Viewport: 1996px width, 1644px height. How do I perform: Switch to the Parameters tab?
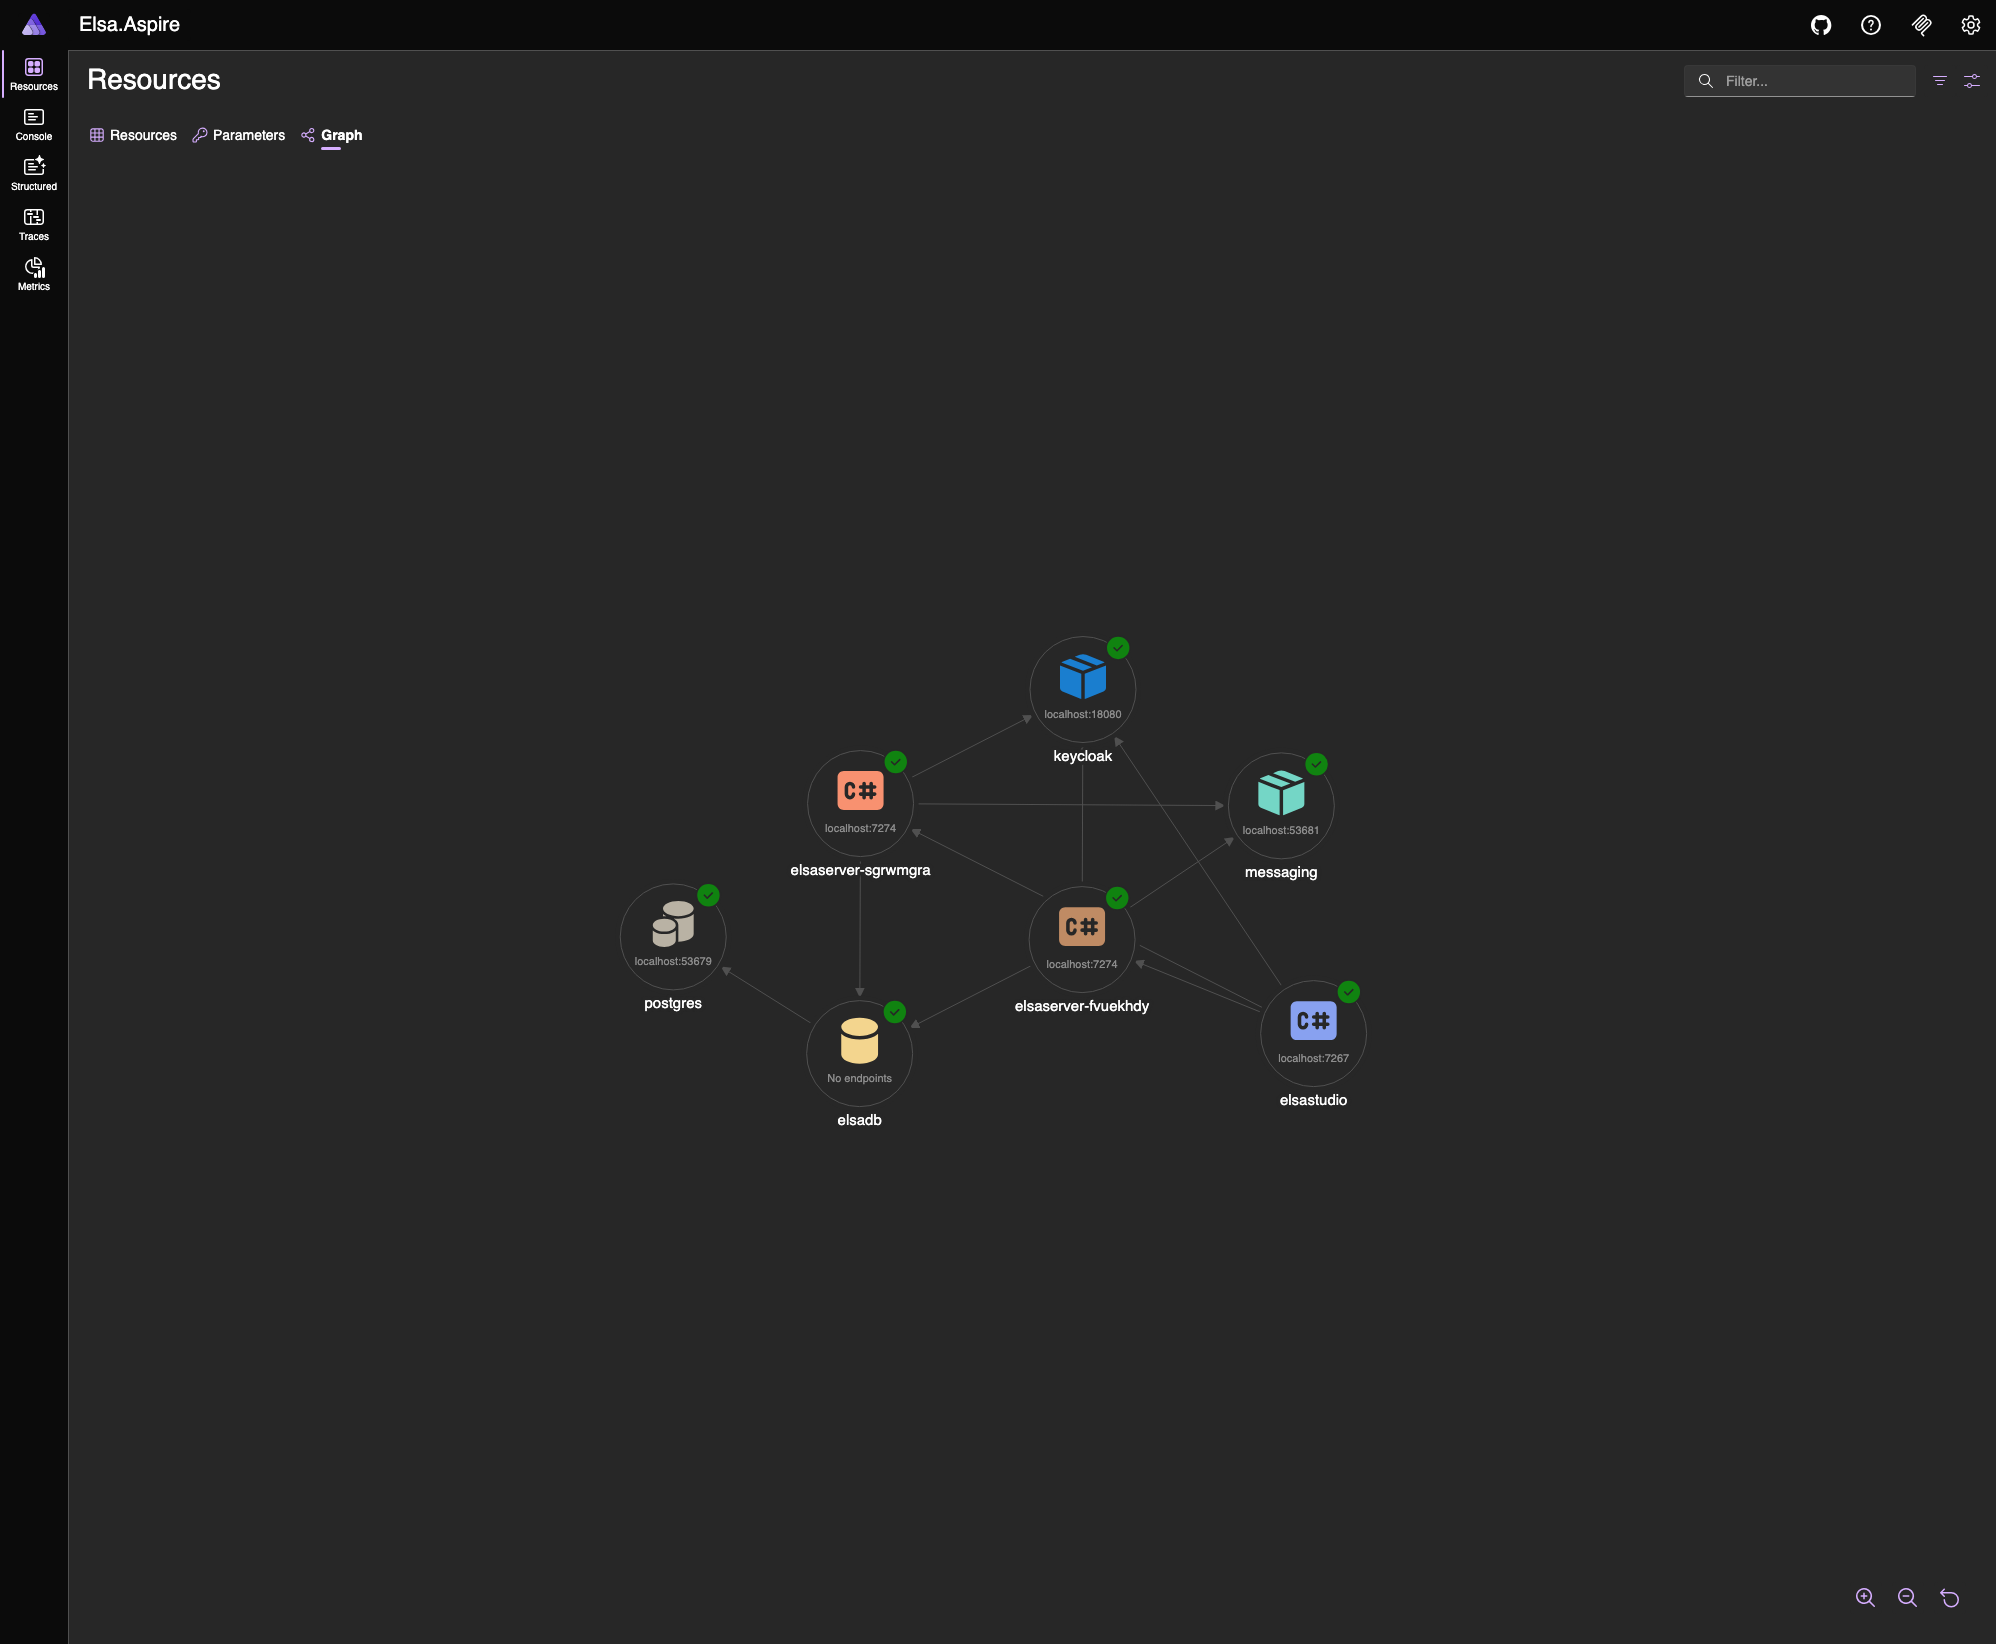coord(239,135)
